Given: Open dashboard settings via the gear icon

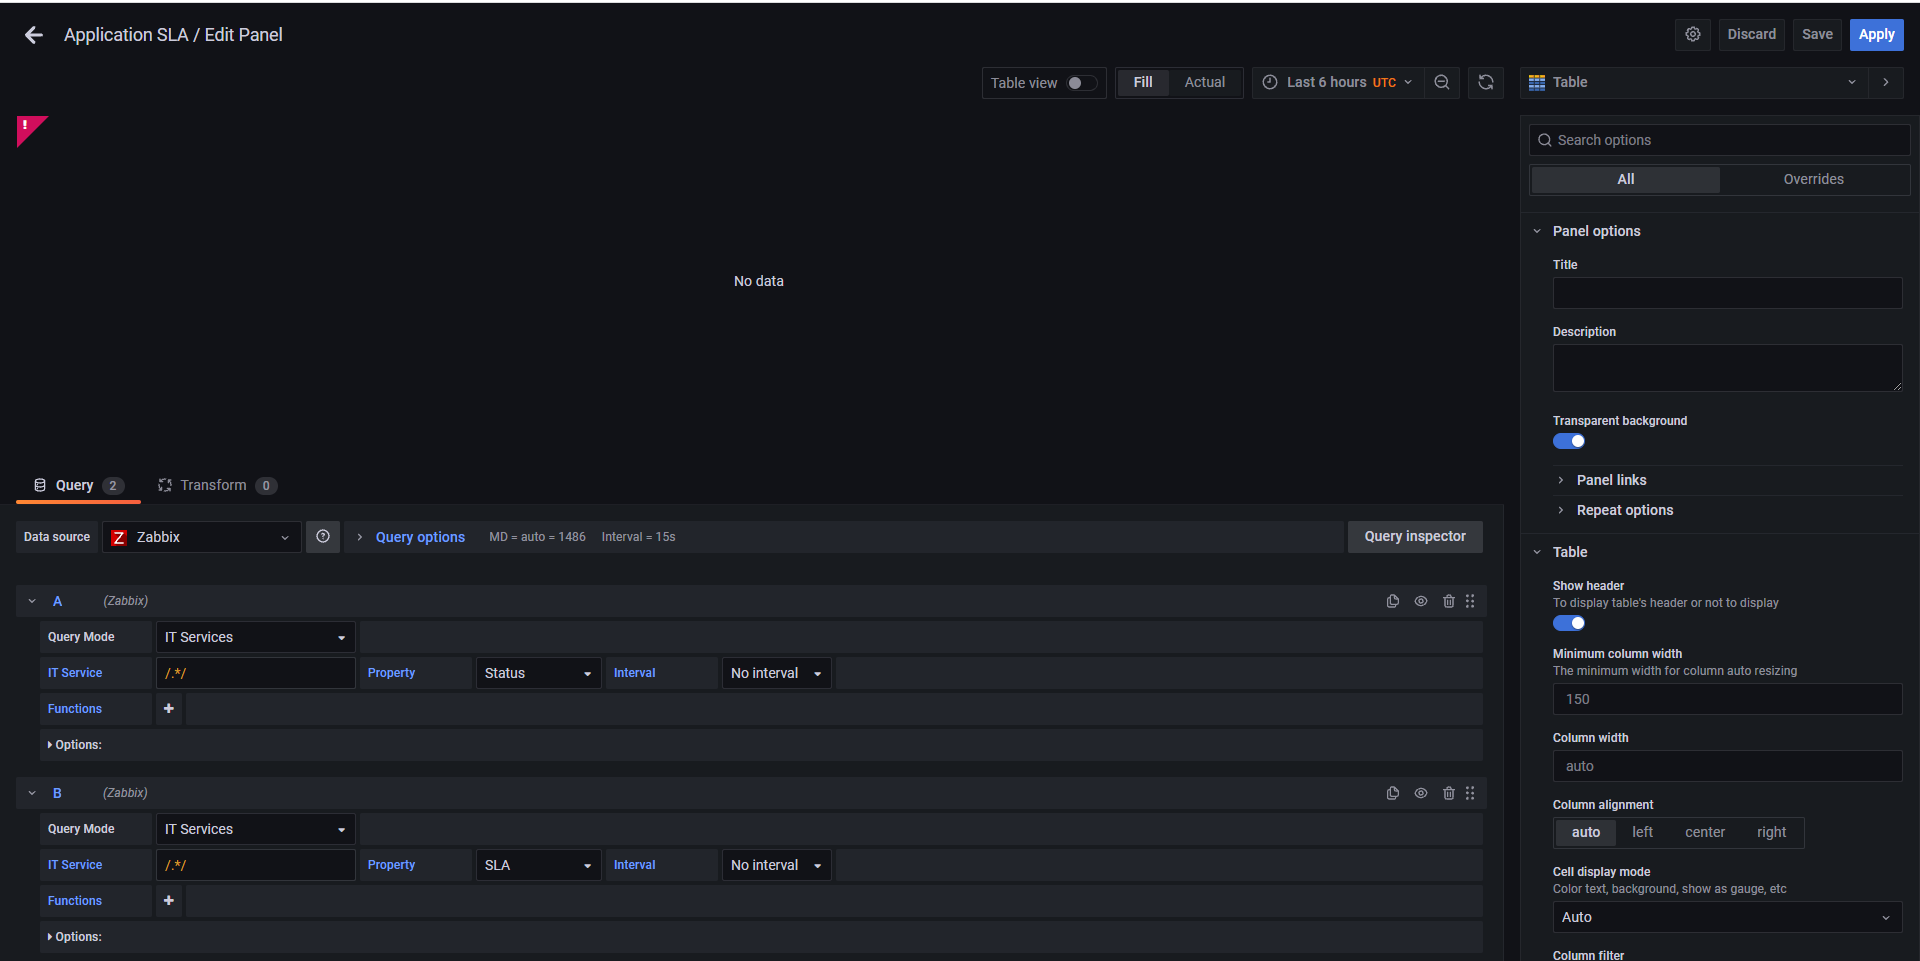Looking at the screenshot, I should (x=1693, y=34).
